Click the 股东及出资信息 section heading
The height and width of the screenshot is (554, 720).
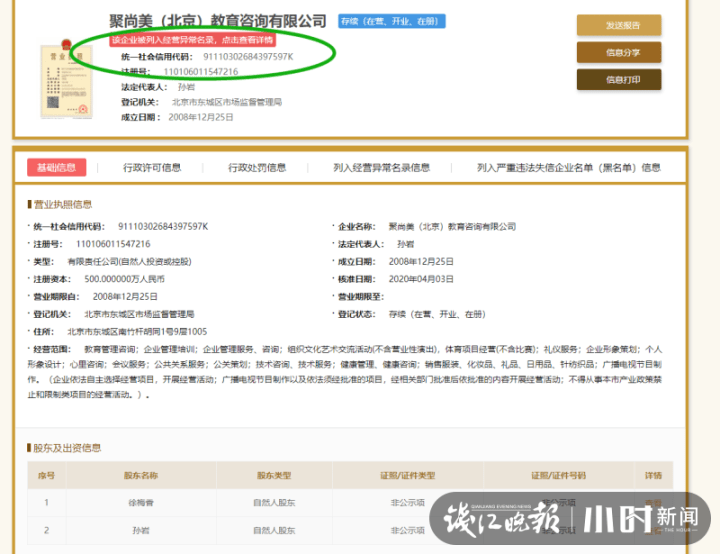67,448
